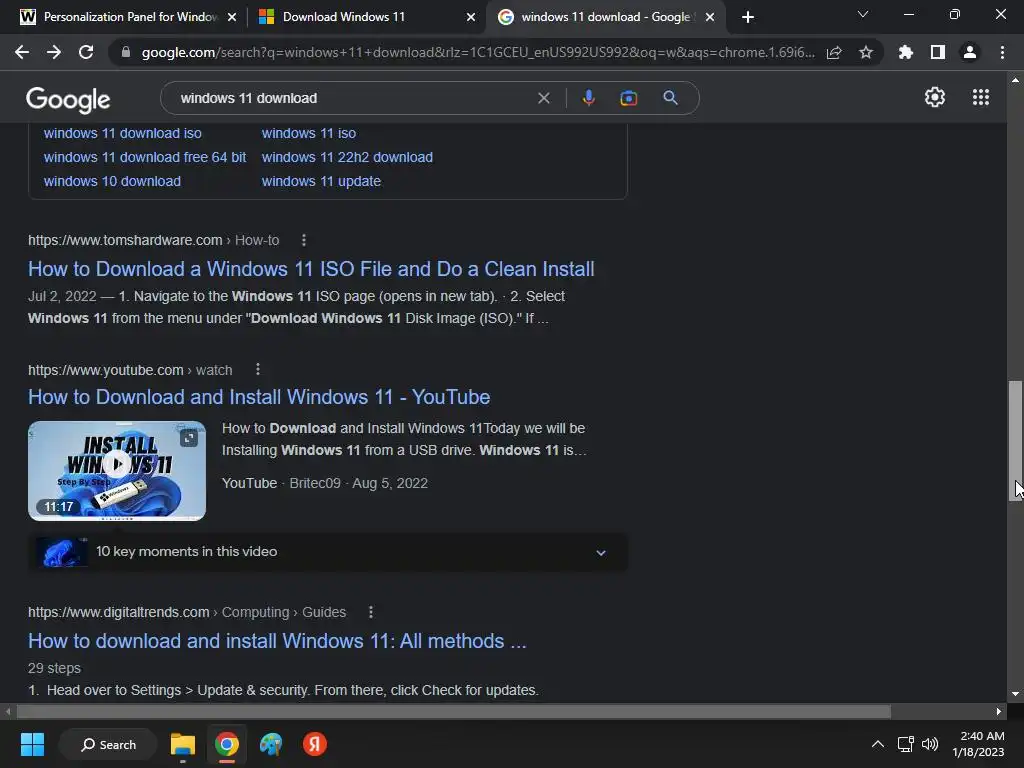Open the Chrome tab search dropdown
Image resolution: width=1024 pixels, height=768 pixels.
pyautogui.click(x=863, y=14)
